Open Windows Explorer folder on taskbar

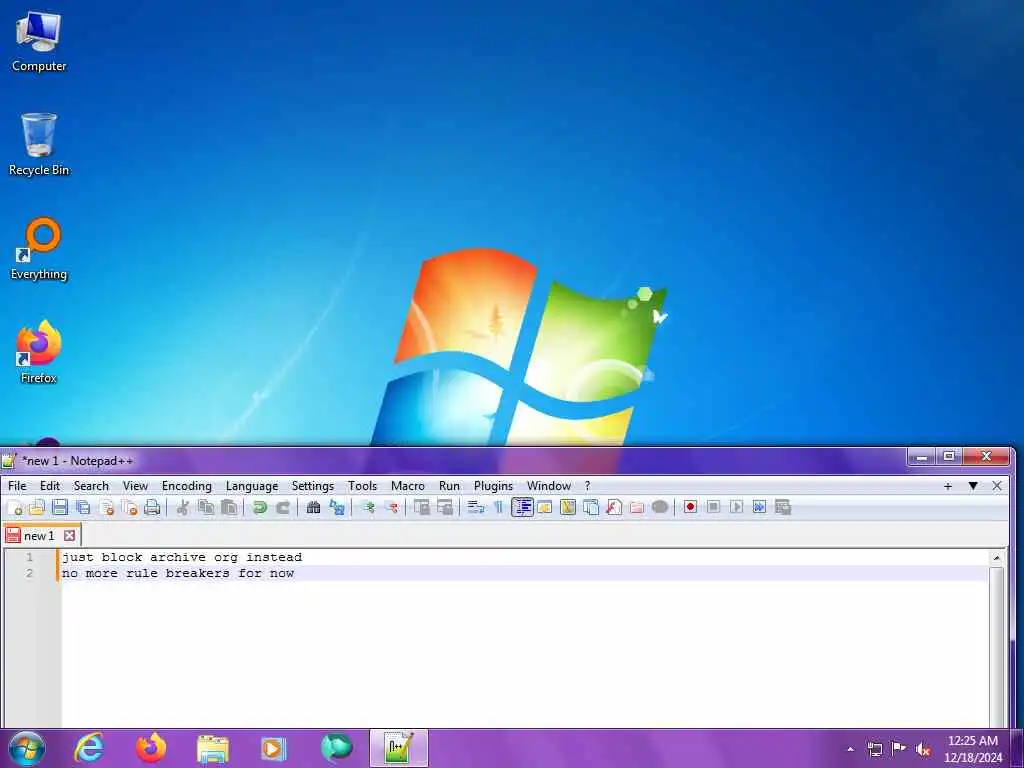pos(213,748)
